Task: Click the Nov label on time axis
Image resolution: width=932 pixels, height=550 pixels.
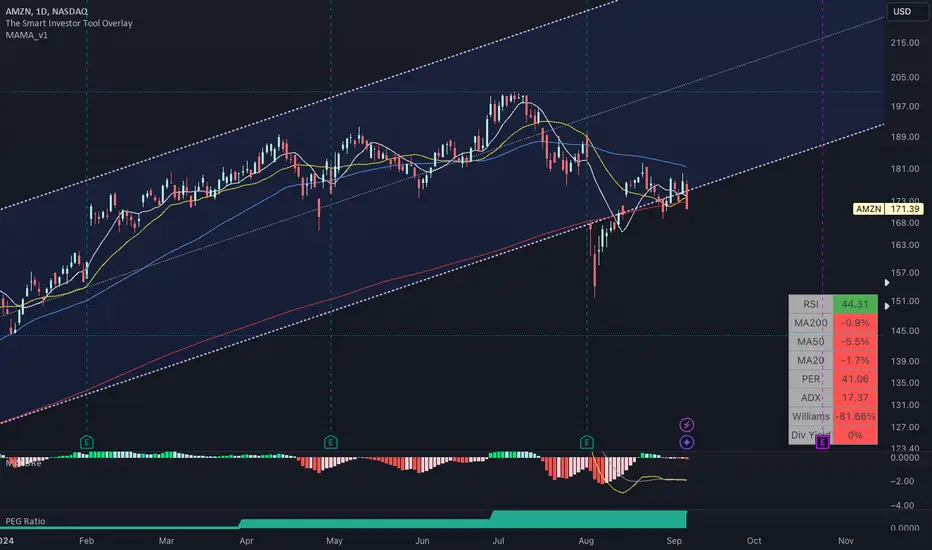Action: (845, 540)
